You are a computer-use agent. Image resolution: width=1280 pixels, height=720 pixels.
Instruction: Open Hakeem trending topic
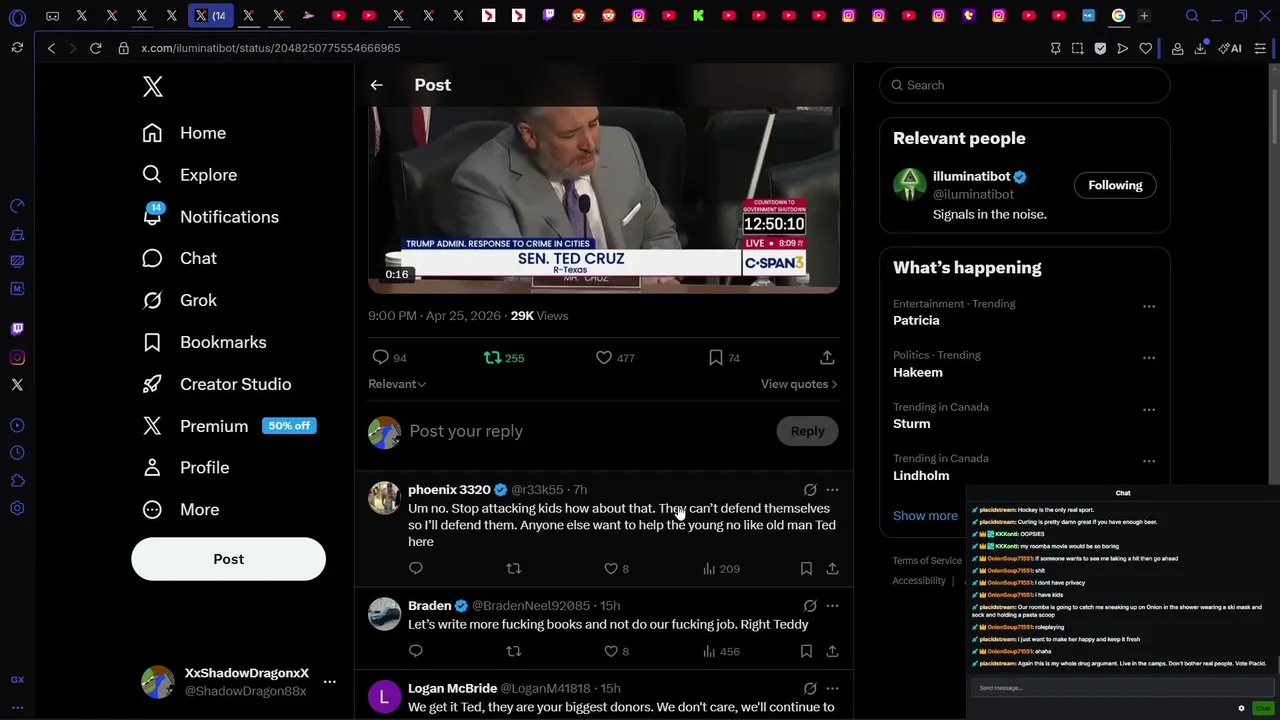pos(918,372)
